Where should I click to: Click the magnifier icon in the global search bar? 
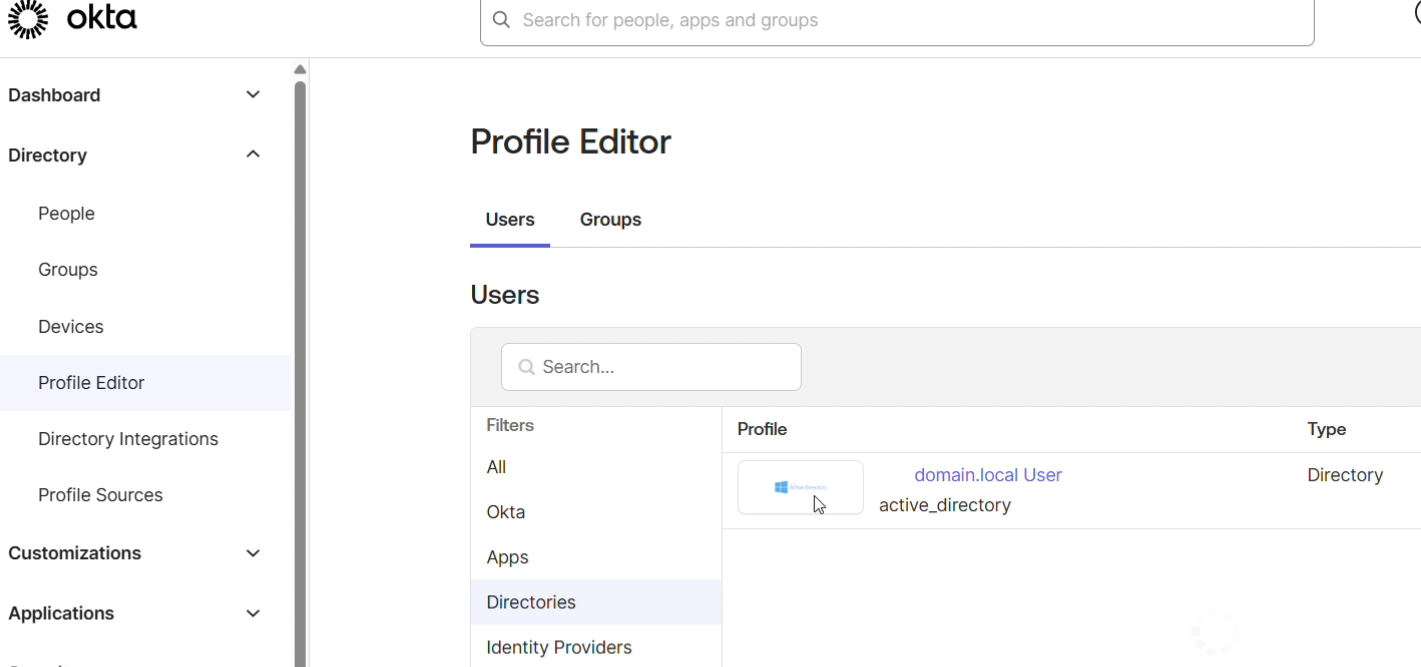pyautogui.click(x=501, y=19)
